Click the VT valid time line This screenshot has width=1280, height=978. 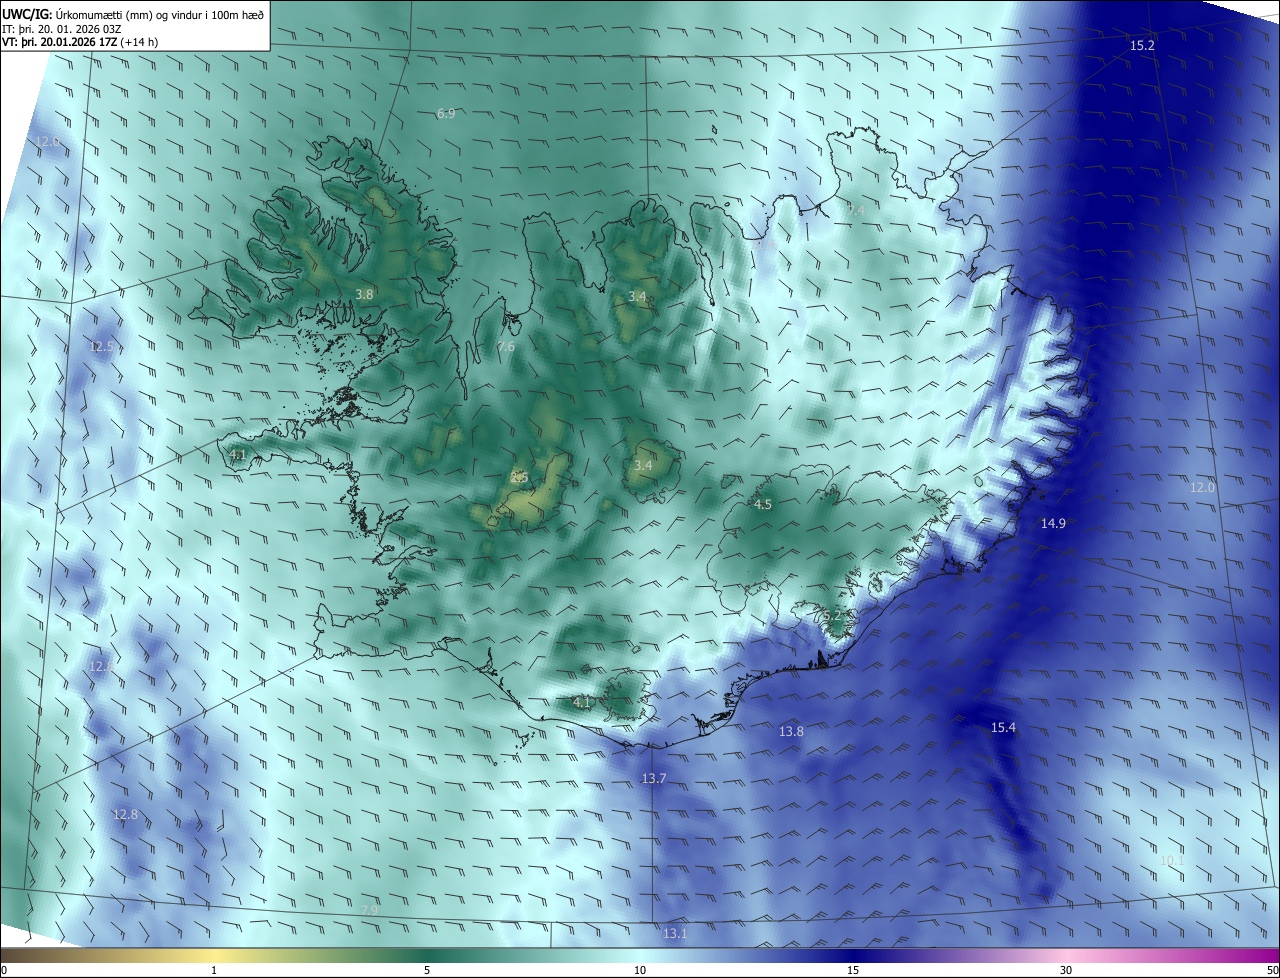(80, 42)
